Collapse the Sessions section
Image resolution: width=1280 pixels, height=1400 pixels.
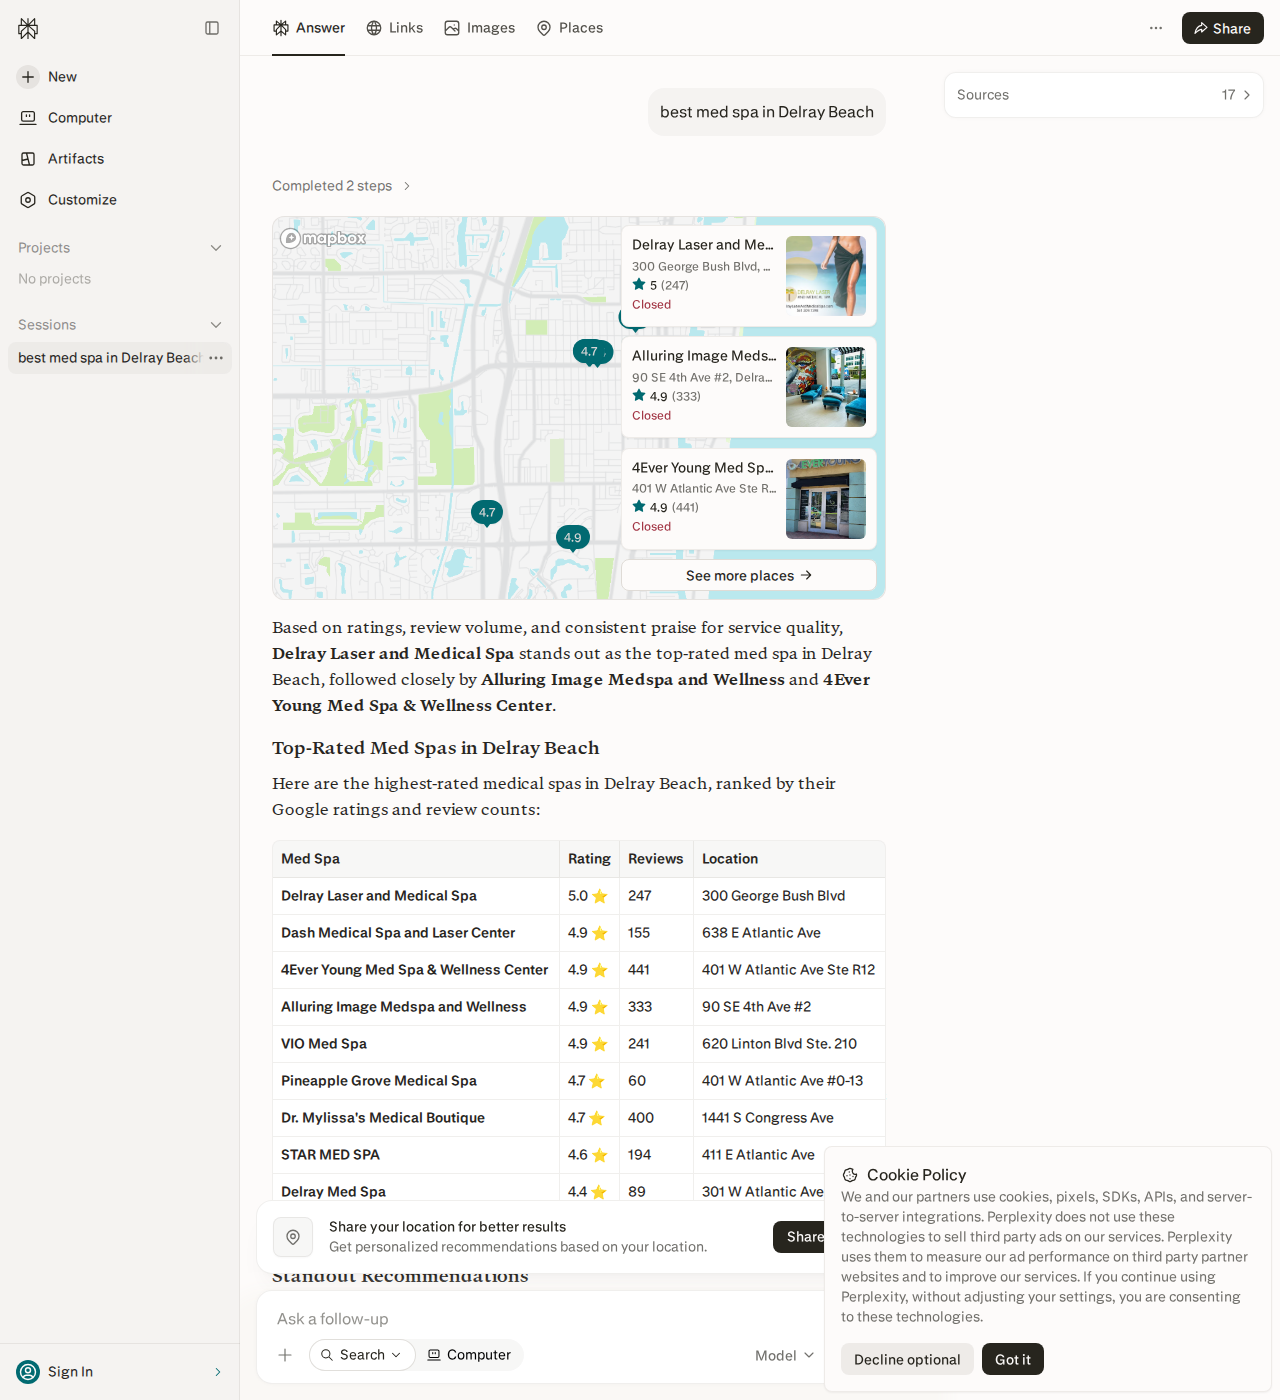(x=216, y=325)
